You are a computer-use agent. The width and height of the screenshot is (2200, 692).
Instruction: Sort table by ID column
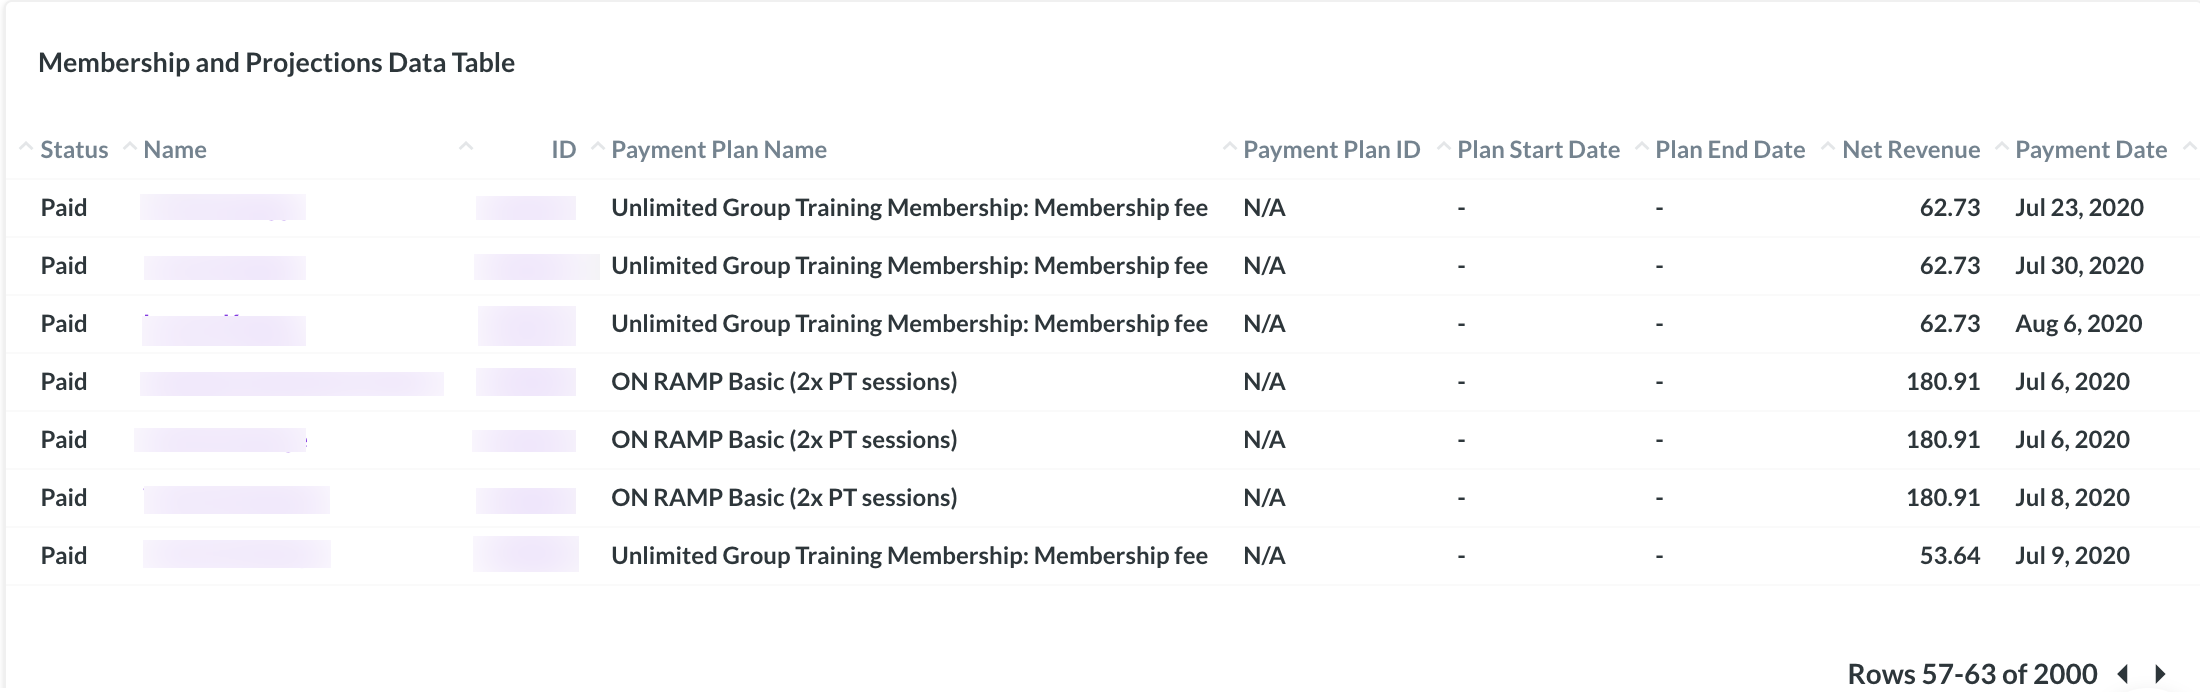pyautogui.click(x=564, y=150)
